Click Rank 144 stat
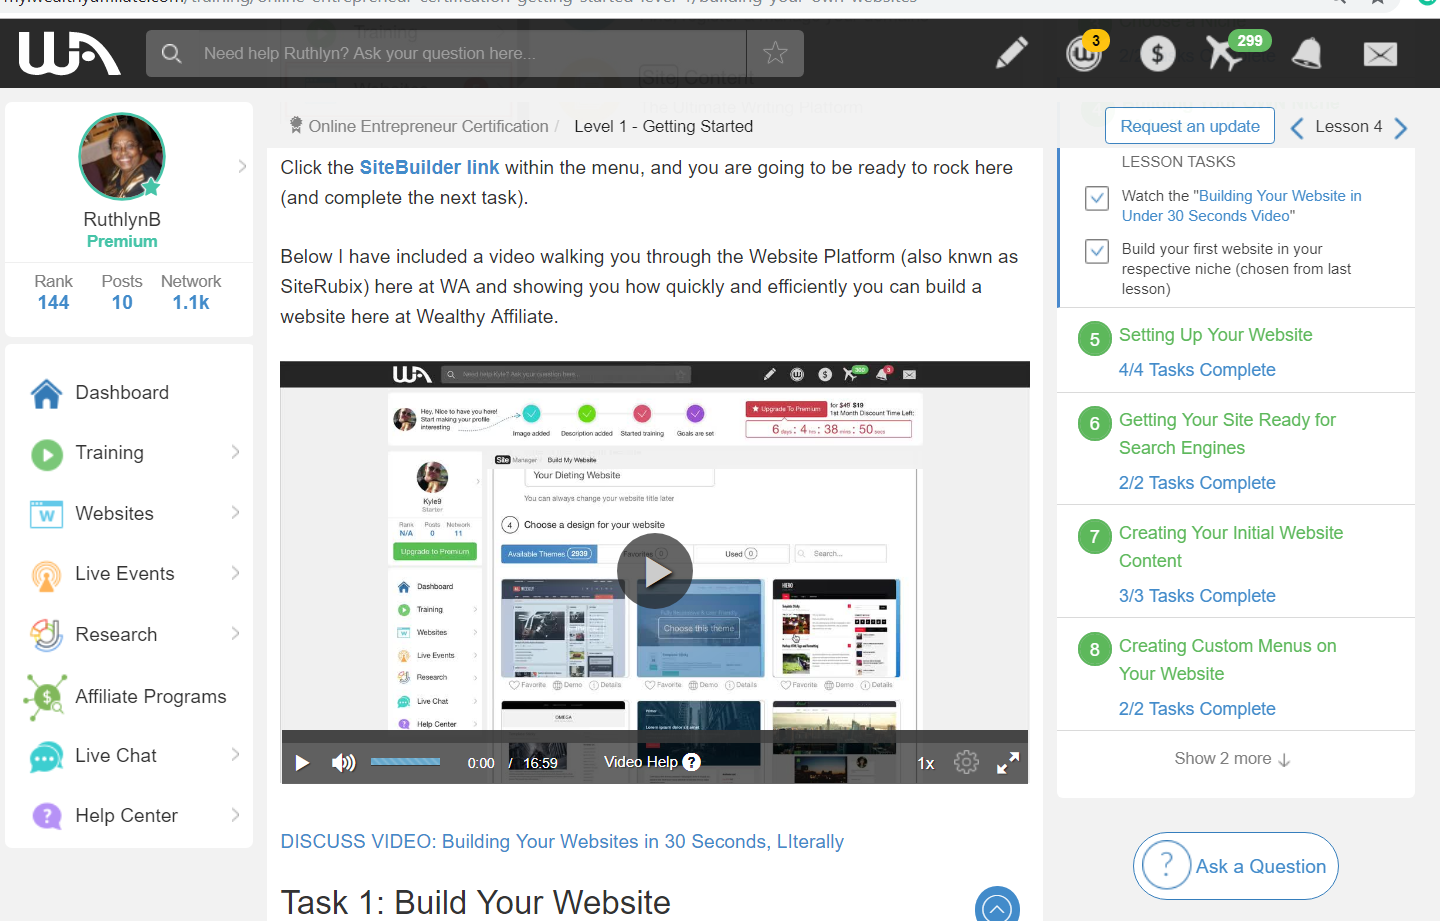 (53, 293)
